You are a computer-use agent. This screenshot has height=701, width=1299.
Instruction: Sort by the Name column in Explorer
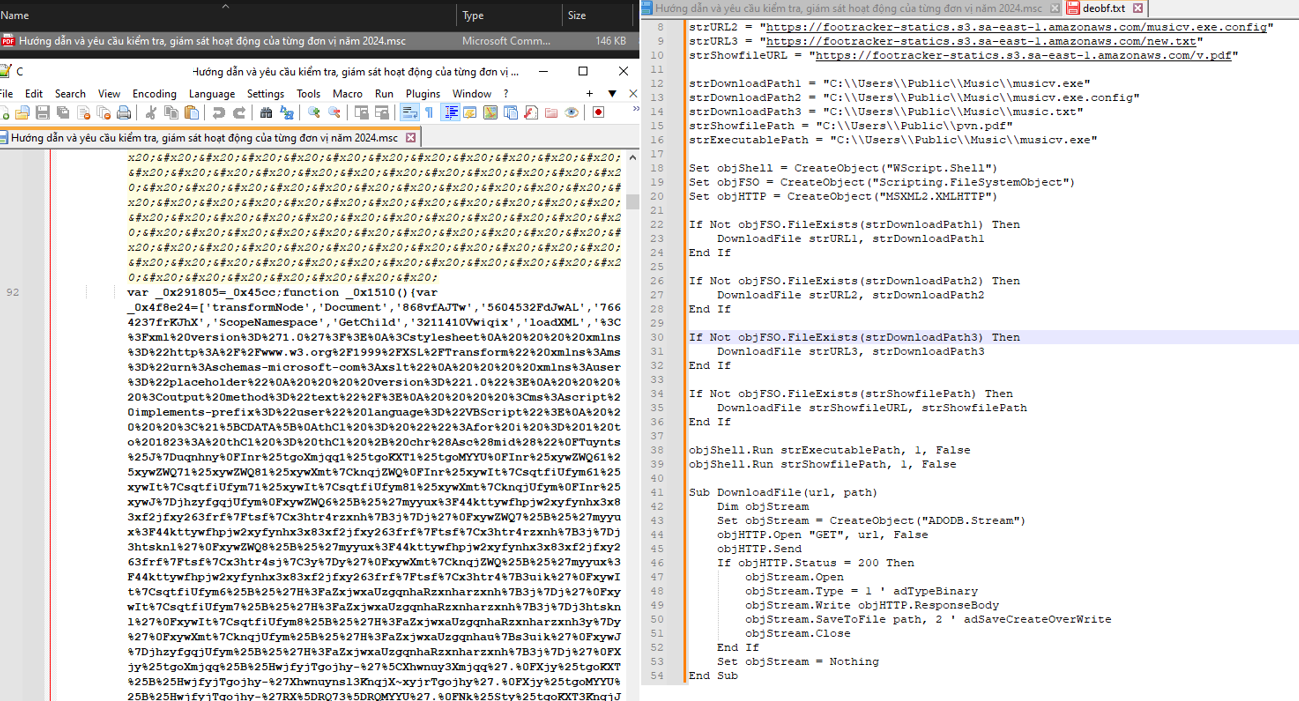coord(15,15)
